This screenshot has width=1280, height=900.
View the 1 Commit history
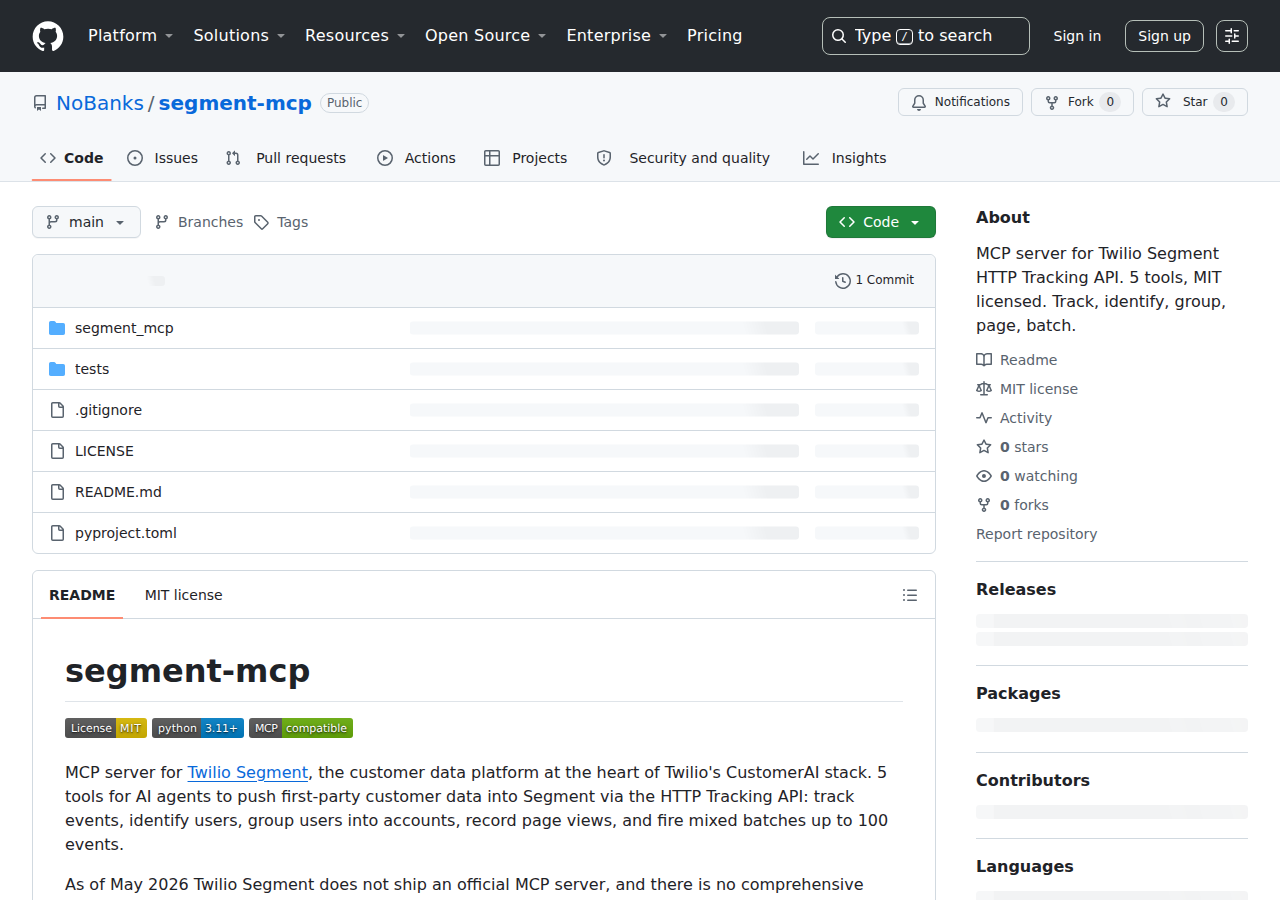[x=875, y=280]
